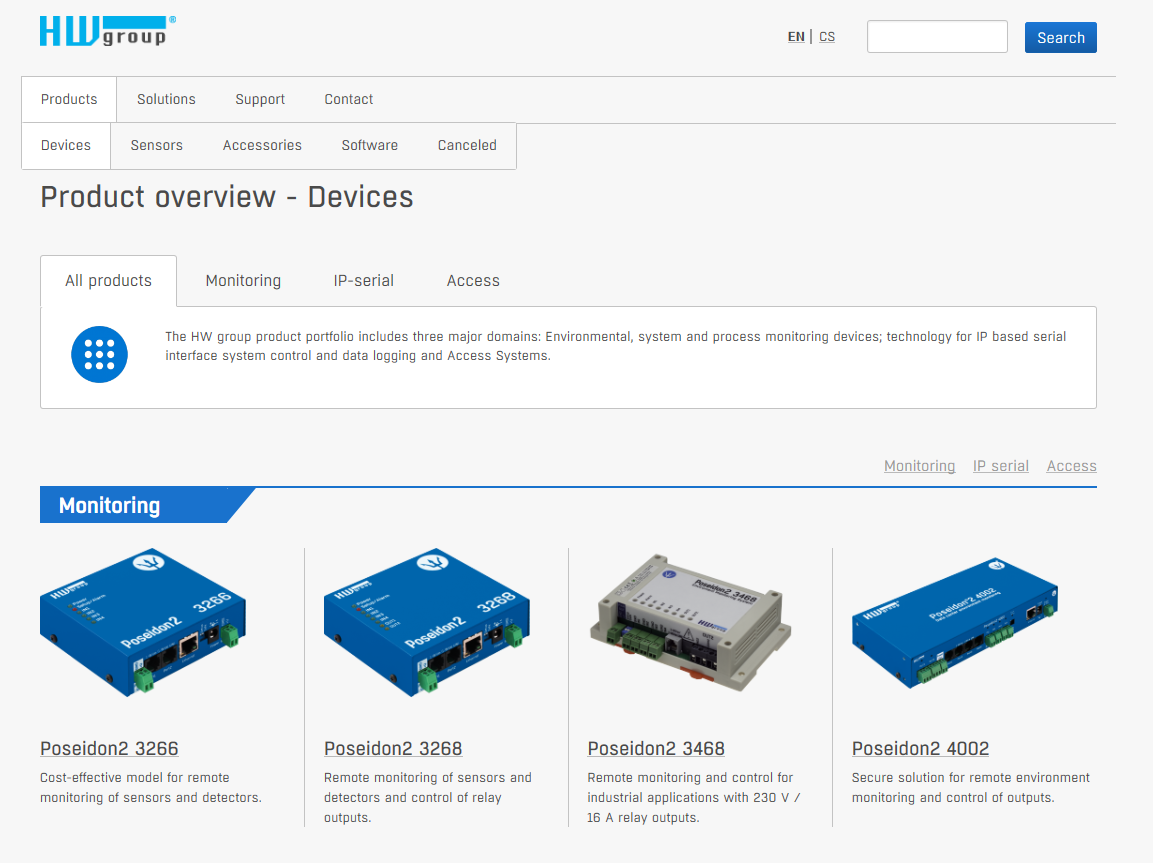Click the 'Product overview - Devices' heading
Viewport: 1153px width, 863px height.
[x=226, y=197]
